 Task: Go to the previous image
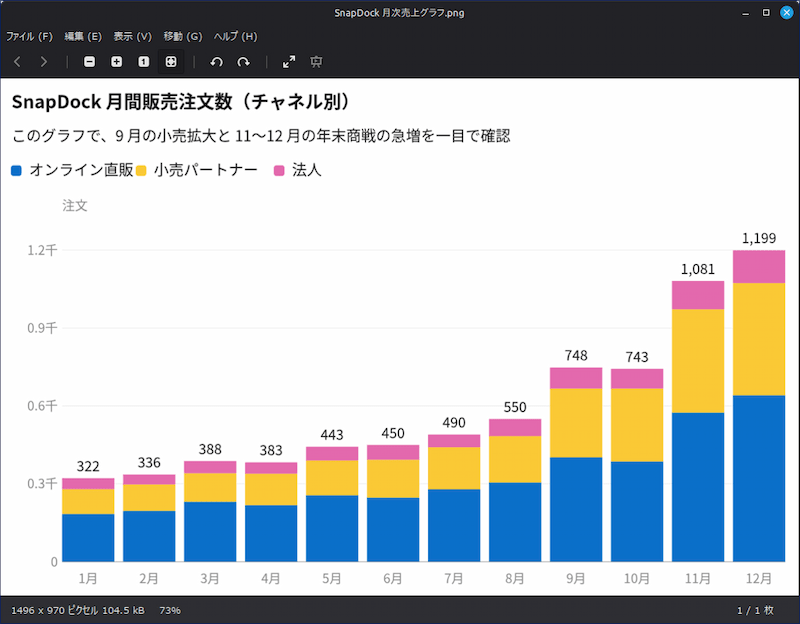pyautogui.click(x=17, y=62)
